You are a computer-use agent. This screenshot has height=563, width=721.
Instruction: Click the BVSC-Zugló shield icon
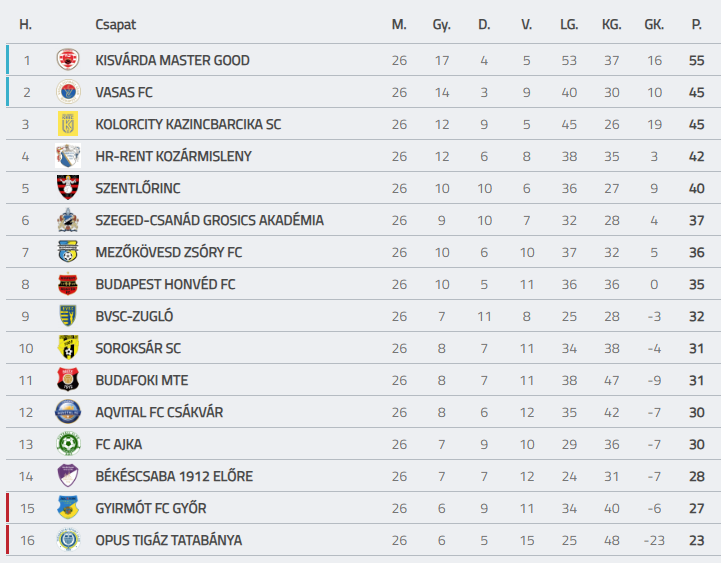[68, 316]
